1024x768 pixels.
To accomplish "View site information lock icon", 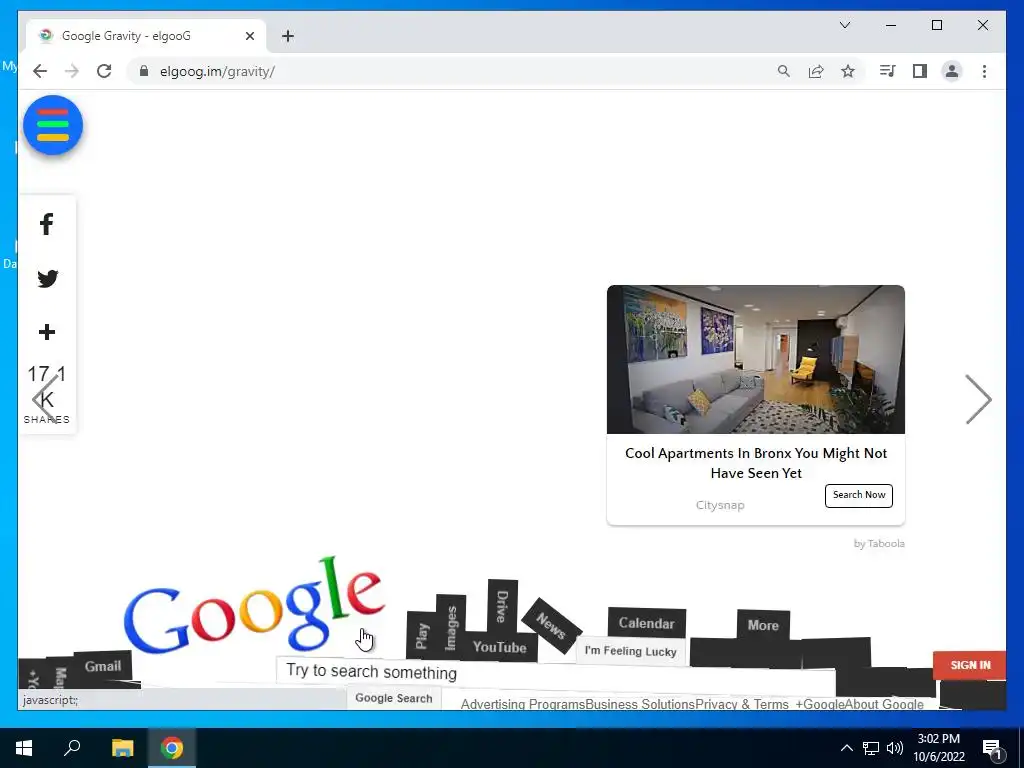I will 144,71.
